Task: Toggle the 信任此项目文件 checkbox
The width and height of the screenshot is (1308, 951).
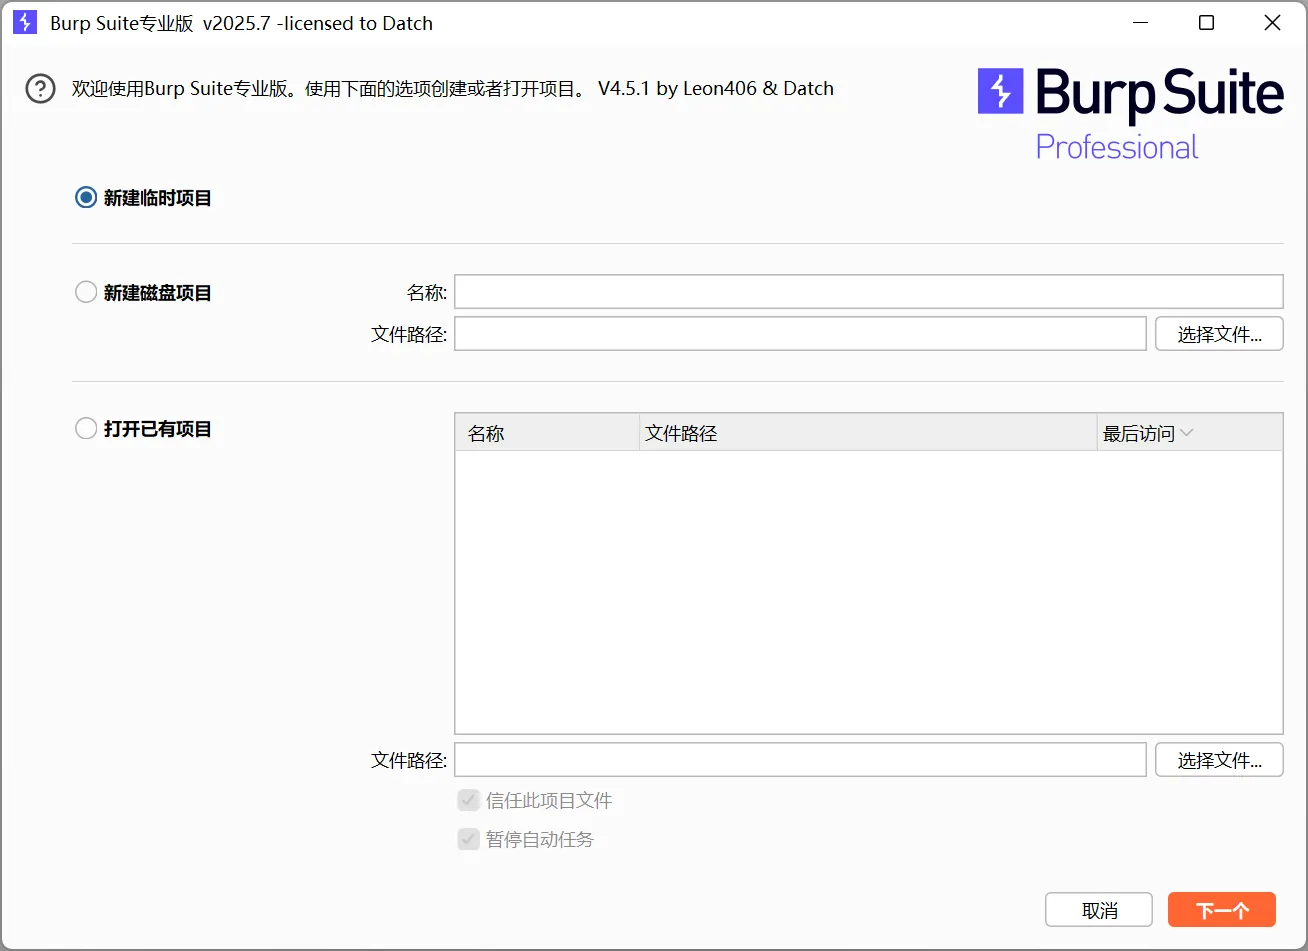Action: pos(468,800)
